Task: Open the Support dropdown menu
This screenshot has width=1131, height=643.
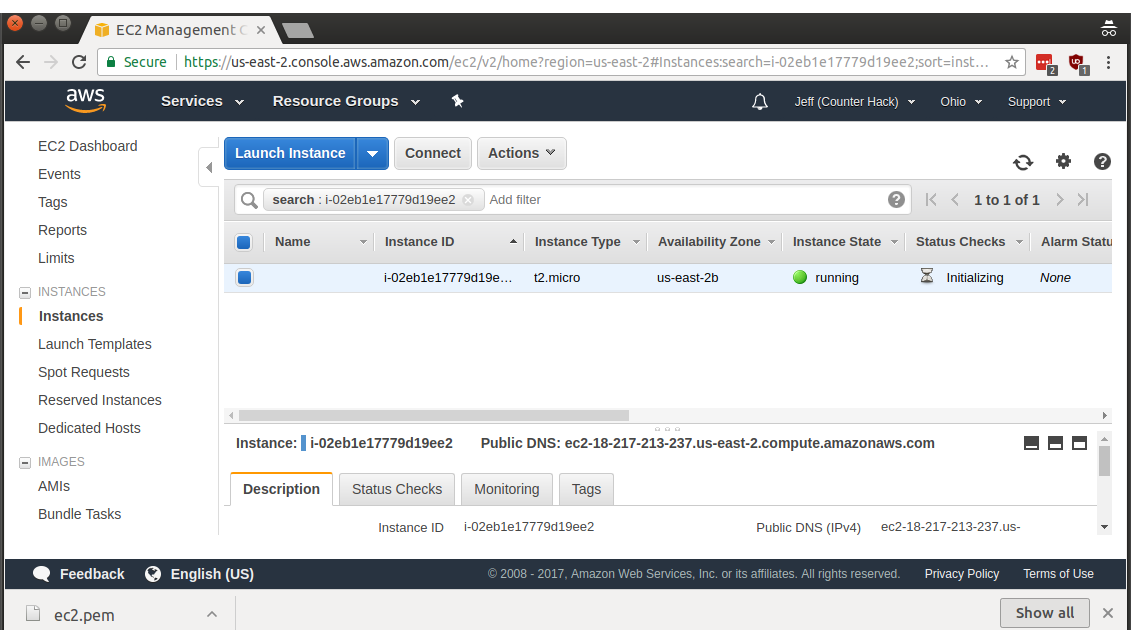Action: tap(1037, 102)
